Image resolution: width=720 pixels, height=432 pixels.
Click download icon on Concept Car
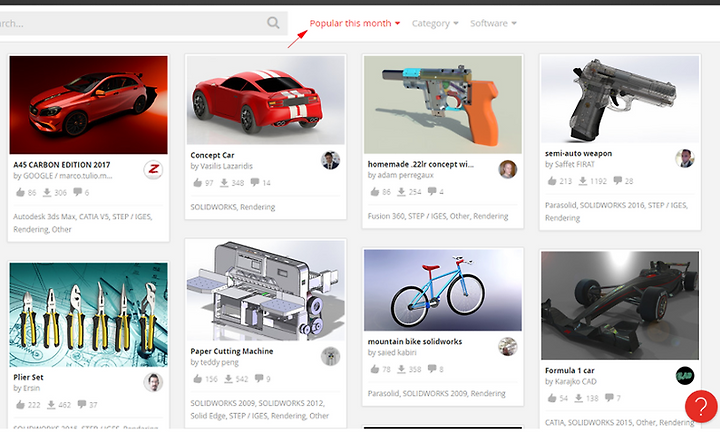[x=224, y=183]
